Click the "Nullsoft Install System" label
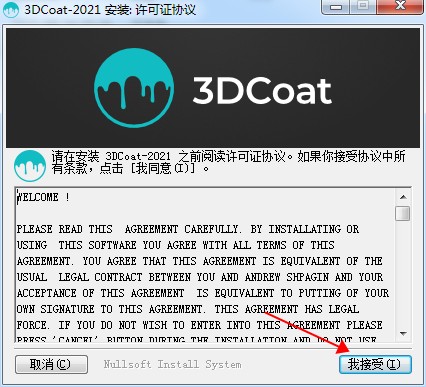Viewport: 426px width, 387px height. coord(172,364)
